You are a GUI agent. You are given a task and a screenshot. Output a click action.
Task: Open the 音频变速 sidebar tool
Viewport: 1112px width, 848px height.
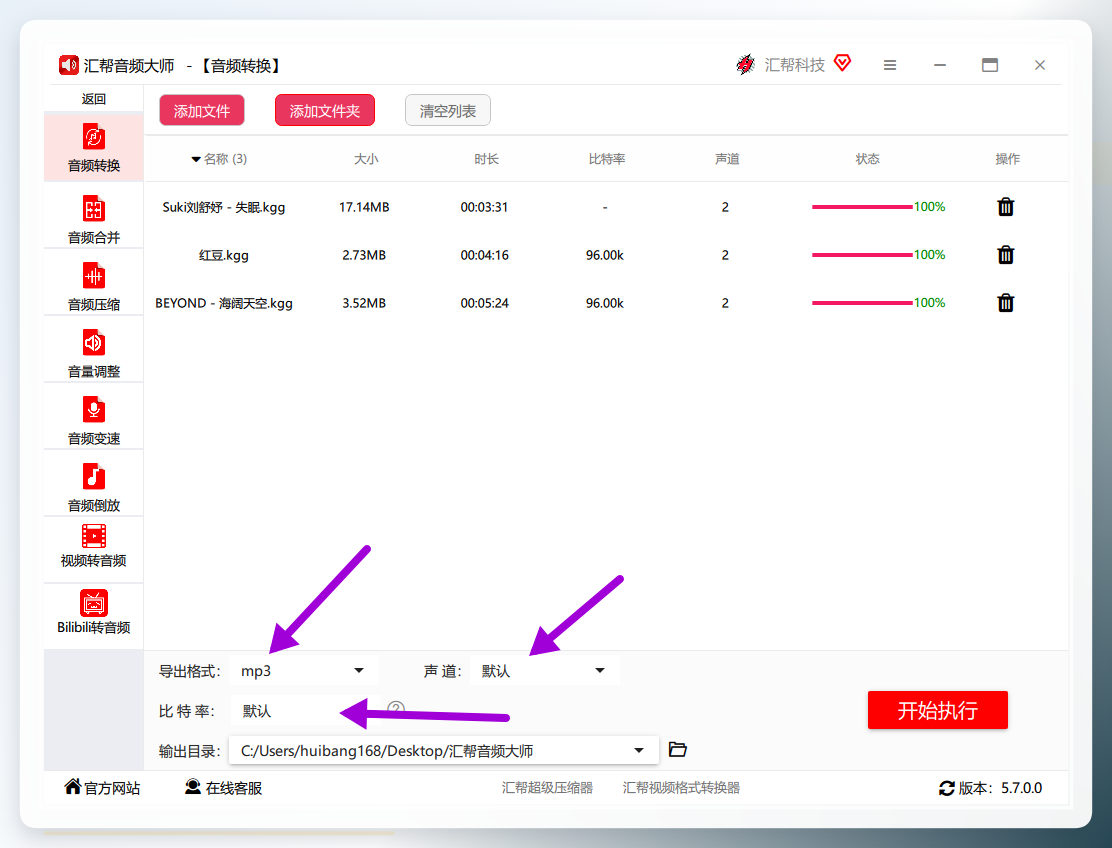click(94, 420)
